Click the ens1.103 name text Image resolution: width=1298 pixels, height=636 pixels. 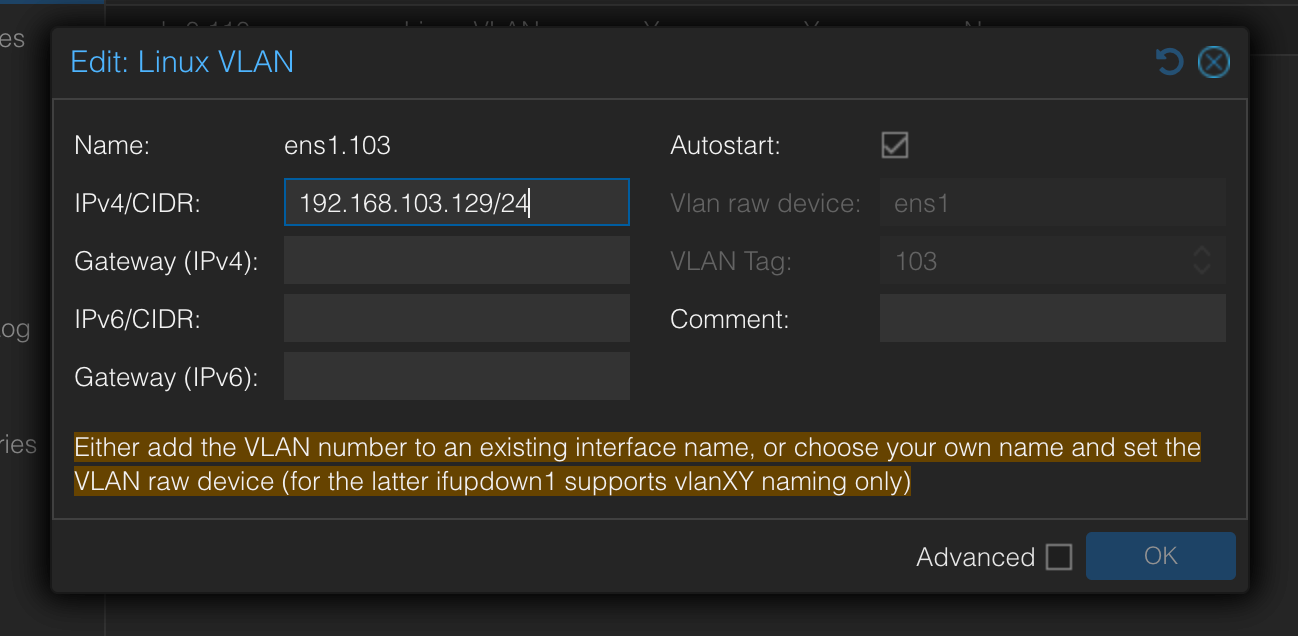coord(337,146)
